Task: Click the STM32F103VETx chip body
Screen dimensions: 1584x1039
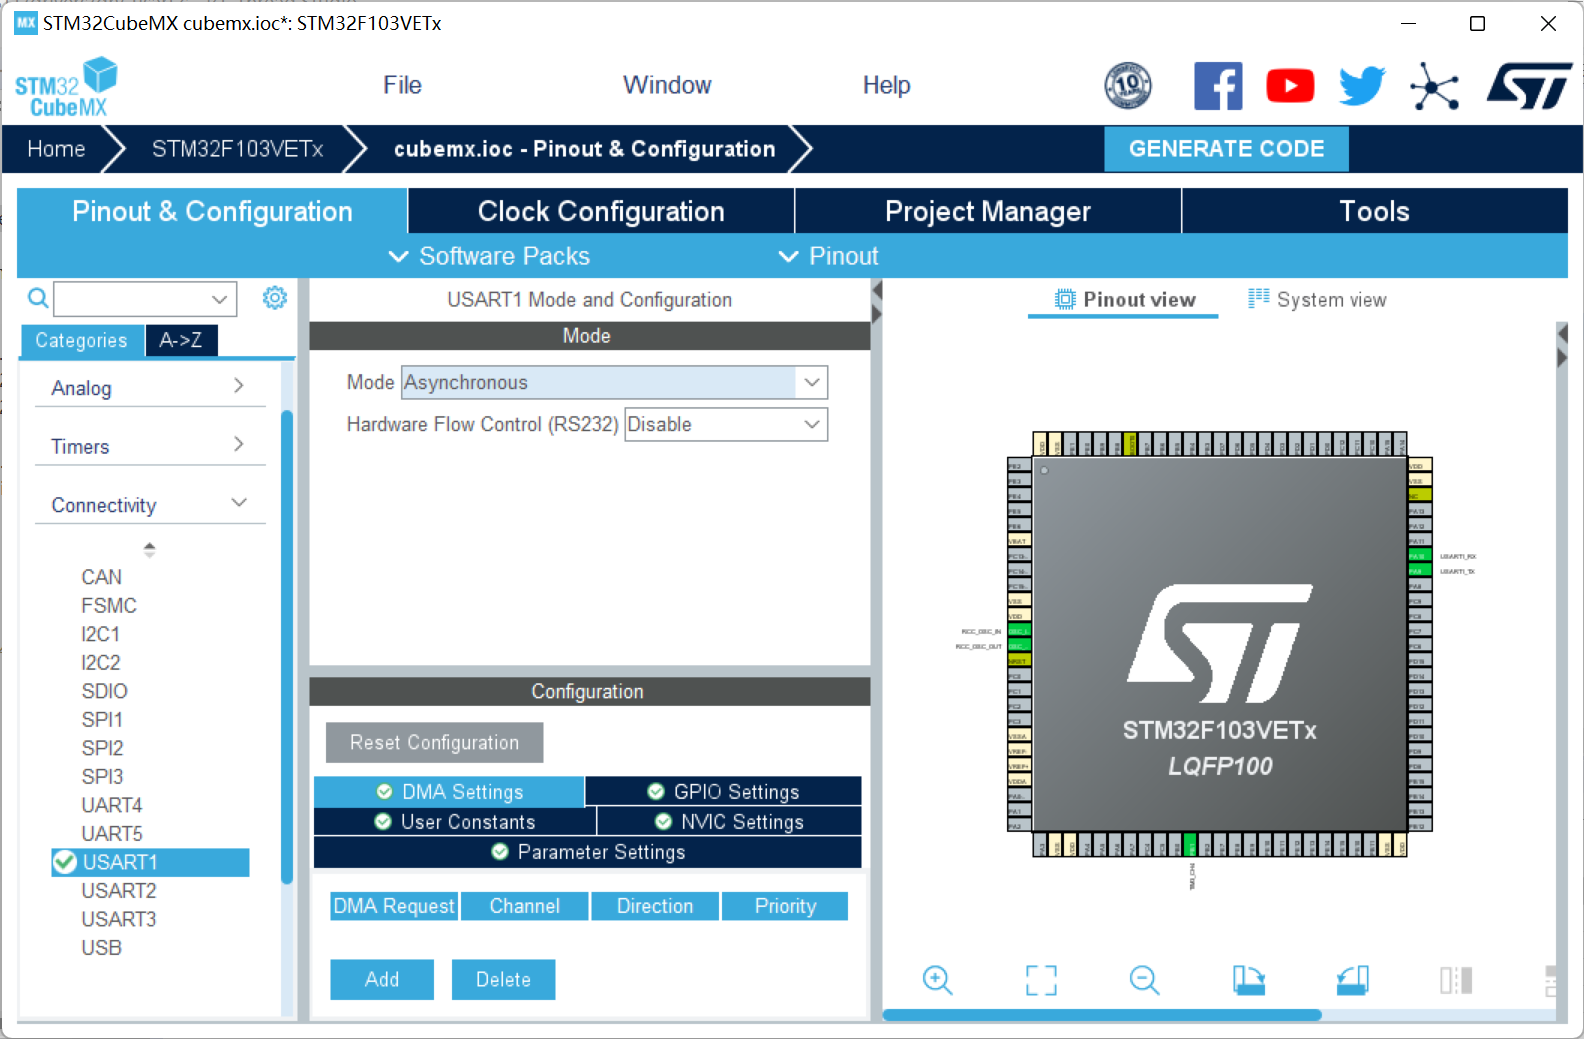Action: [1220, 644]
